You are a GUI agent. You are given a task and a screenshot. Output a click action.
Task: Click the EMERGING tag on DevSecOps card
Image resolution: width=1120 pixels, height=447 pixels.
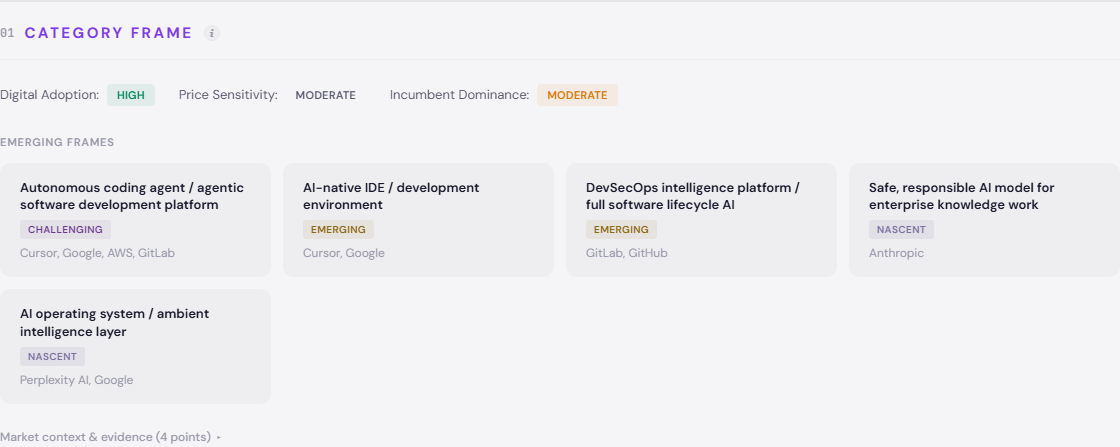(621, 230)
